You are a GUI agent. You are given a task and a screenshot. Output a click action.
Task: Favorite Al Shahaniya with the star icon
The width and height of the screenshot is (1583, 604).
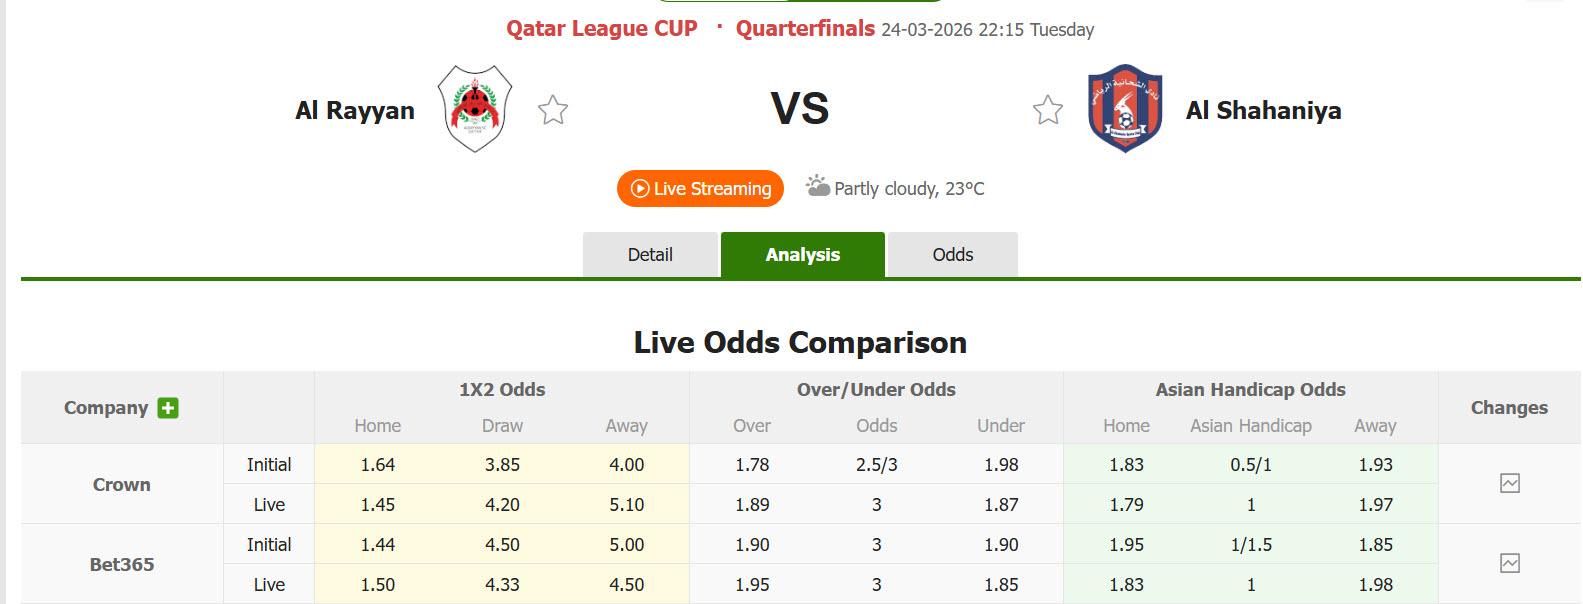pyautogui.click(x=1048, y=110)
